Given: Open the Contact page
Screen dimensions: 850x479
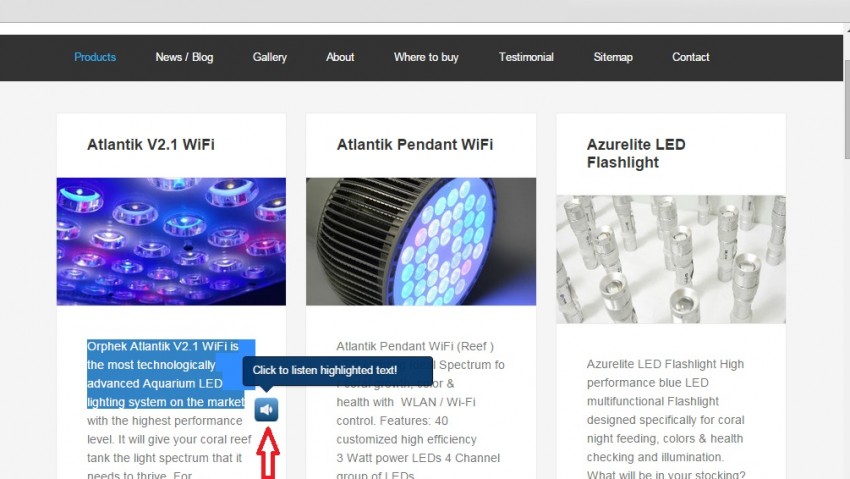Looking at the screenshot, I should (691, 57).
